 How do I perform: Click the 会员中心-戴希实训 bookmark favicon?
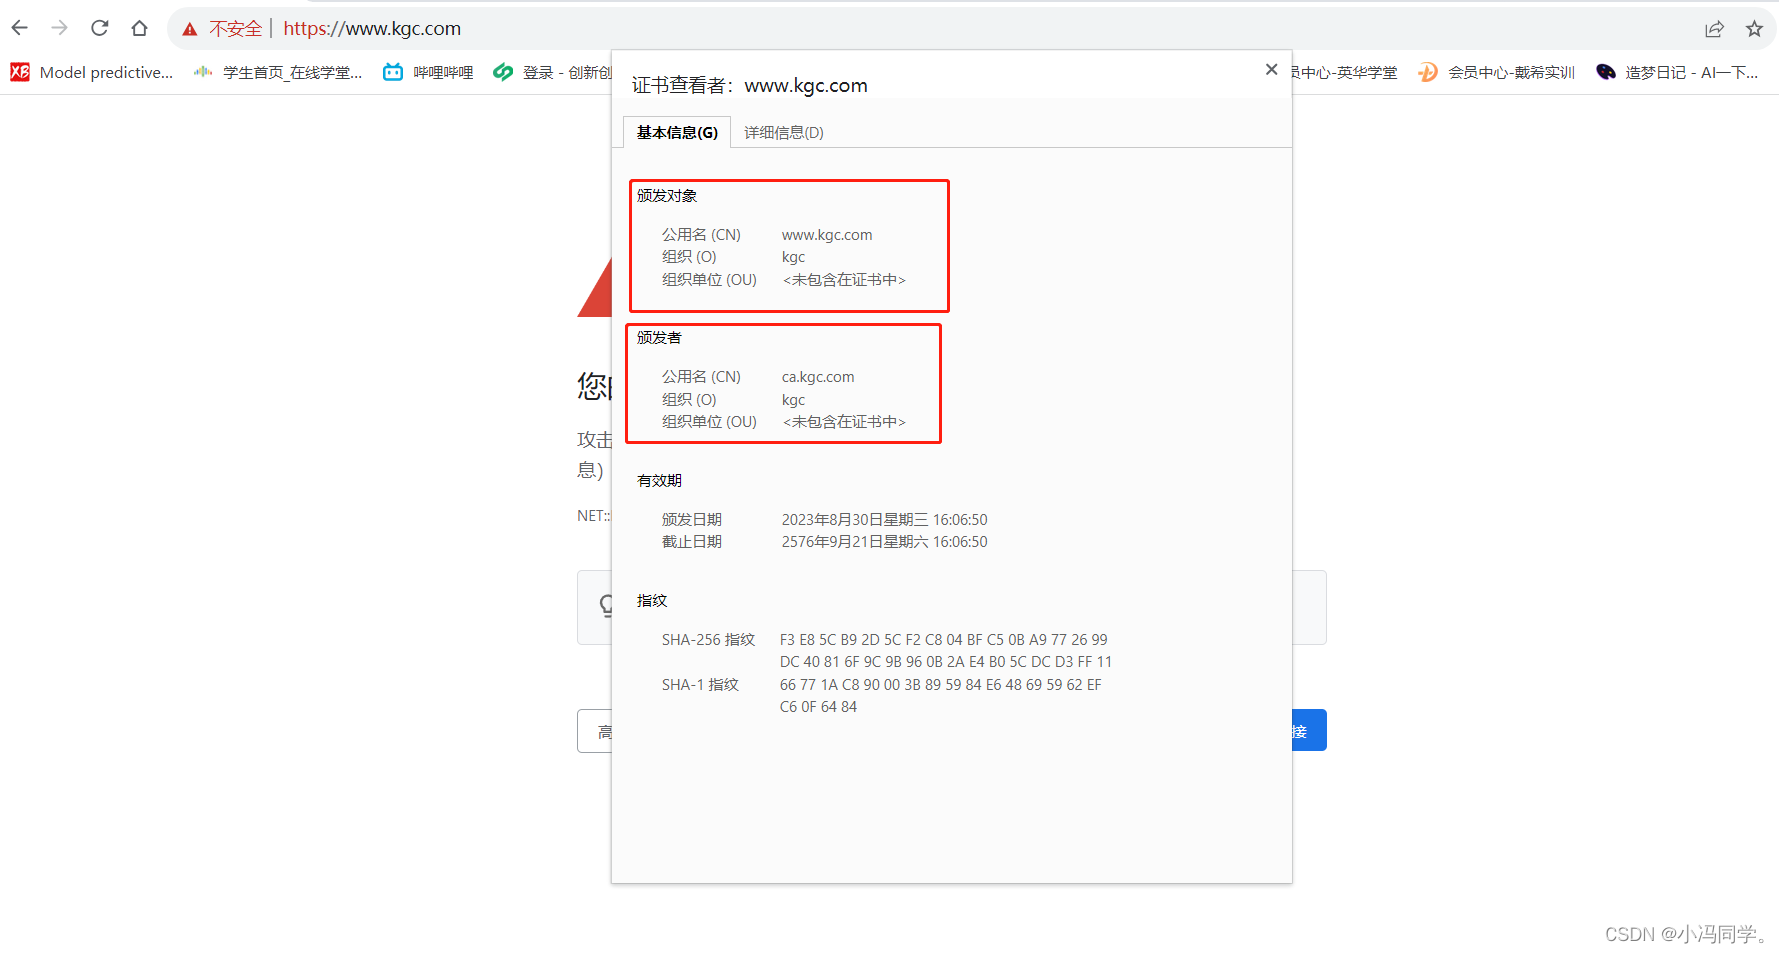(1428, 72)
